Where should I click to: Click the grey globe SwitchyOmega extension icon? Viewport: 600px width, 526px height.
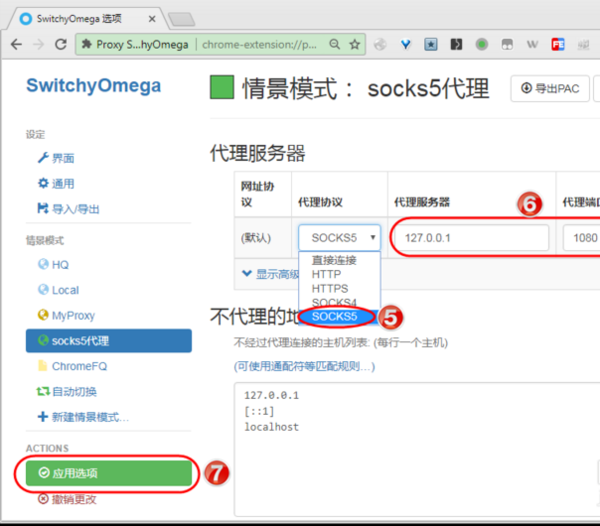point(380,45)
